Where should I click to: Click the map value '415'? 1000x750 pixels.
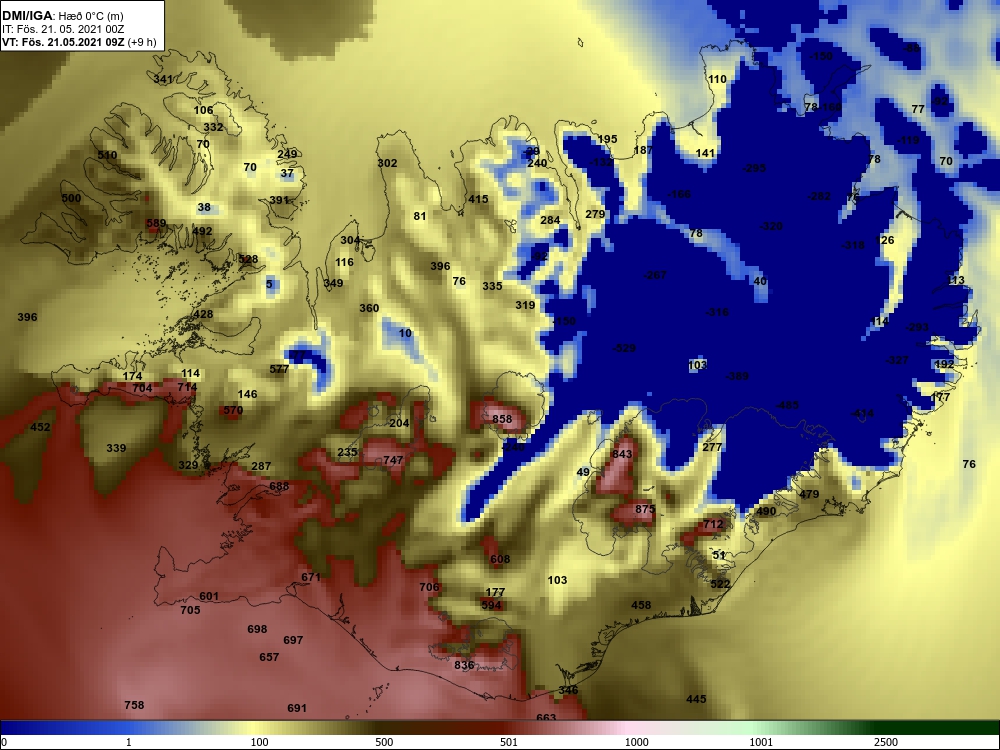tap(478, 199)
